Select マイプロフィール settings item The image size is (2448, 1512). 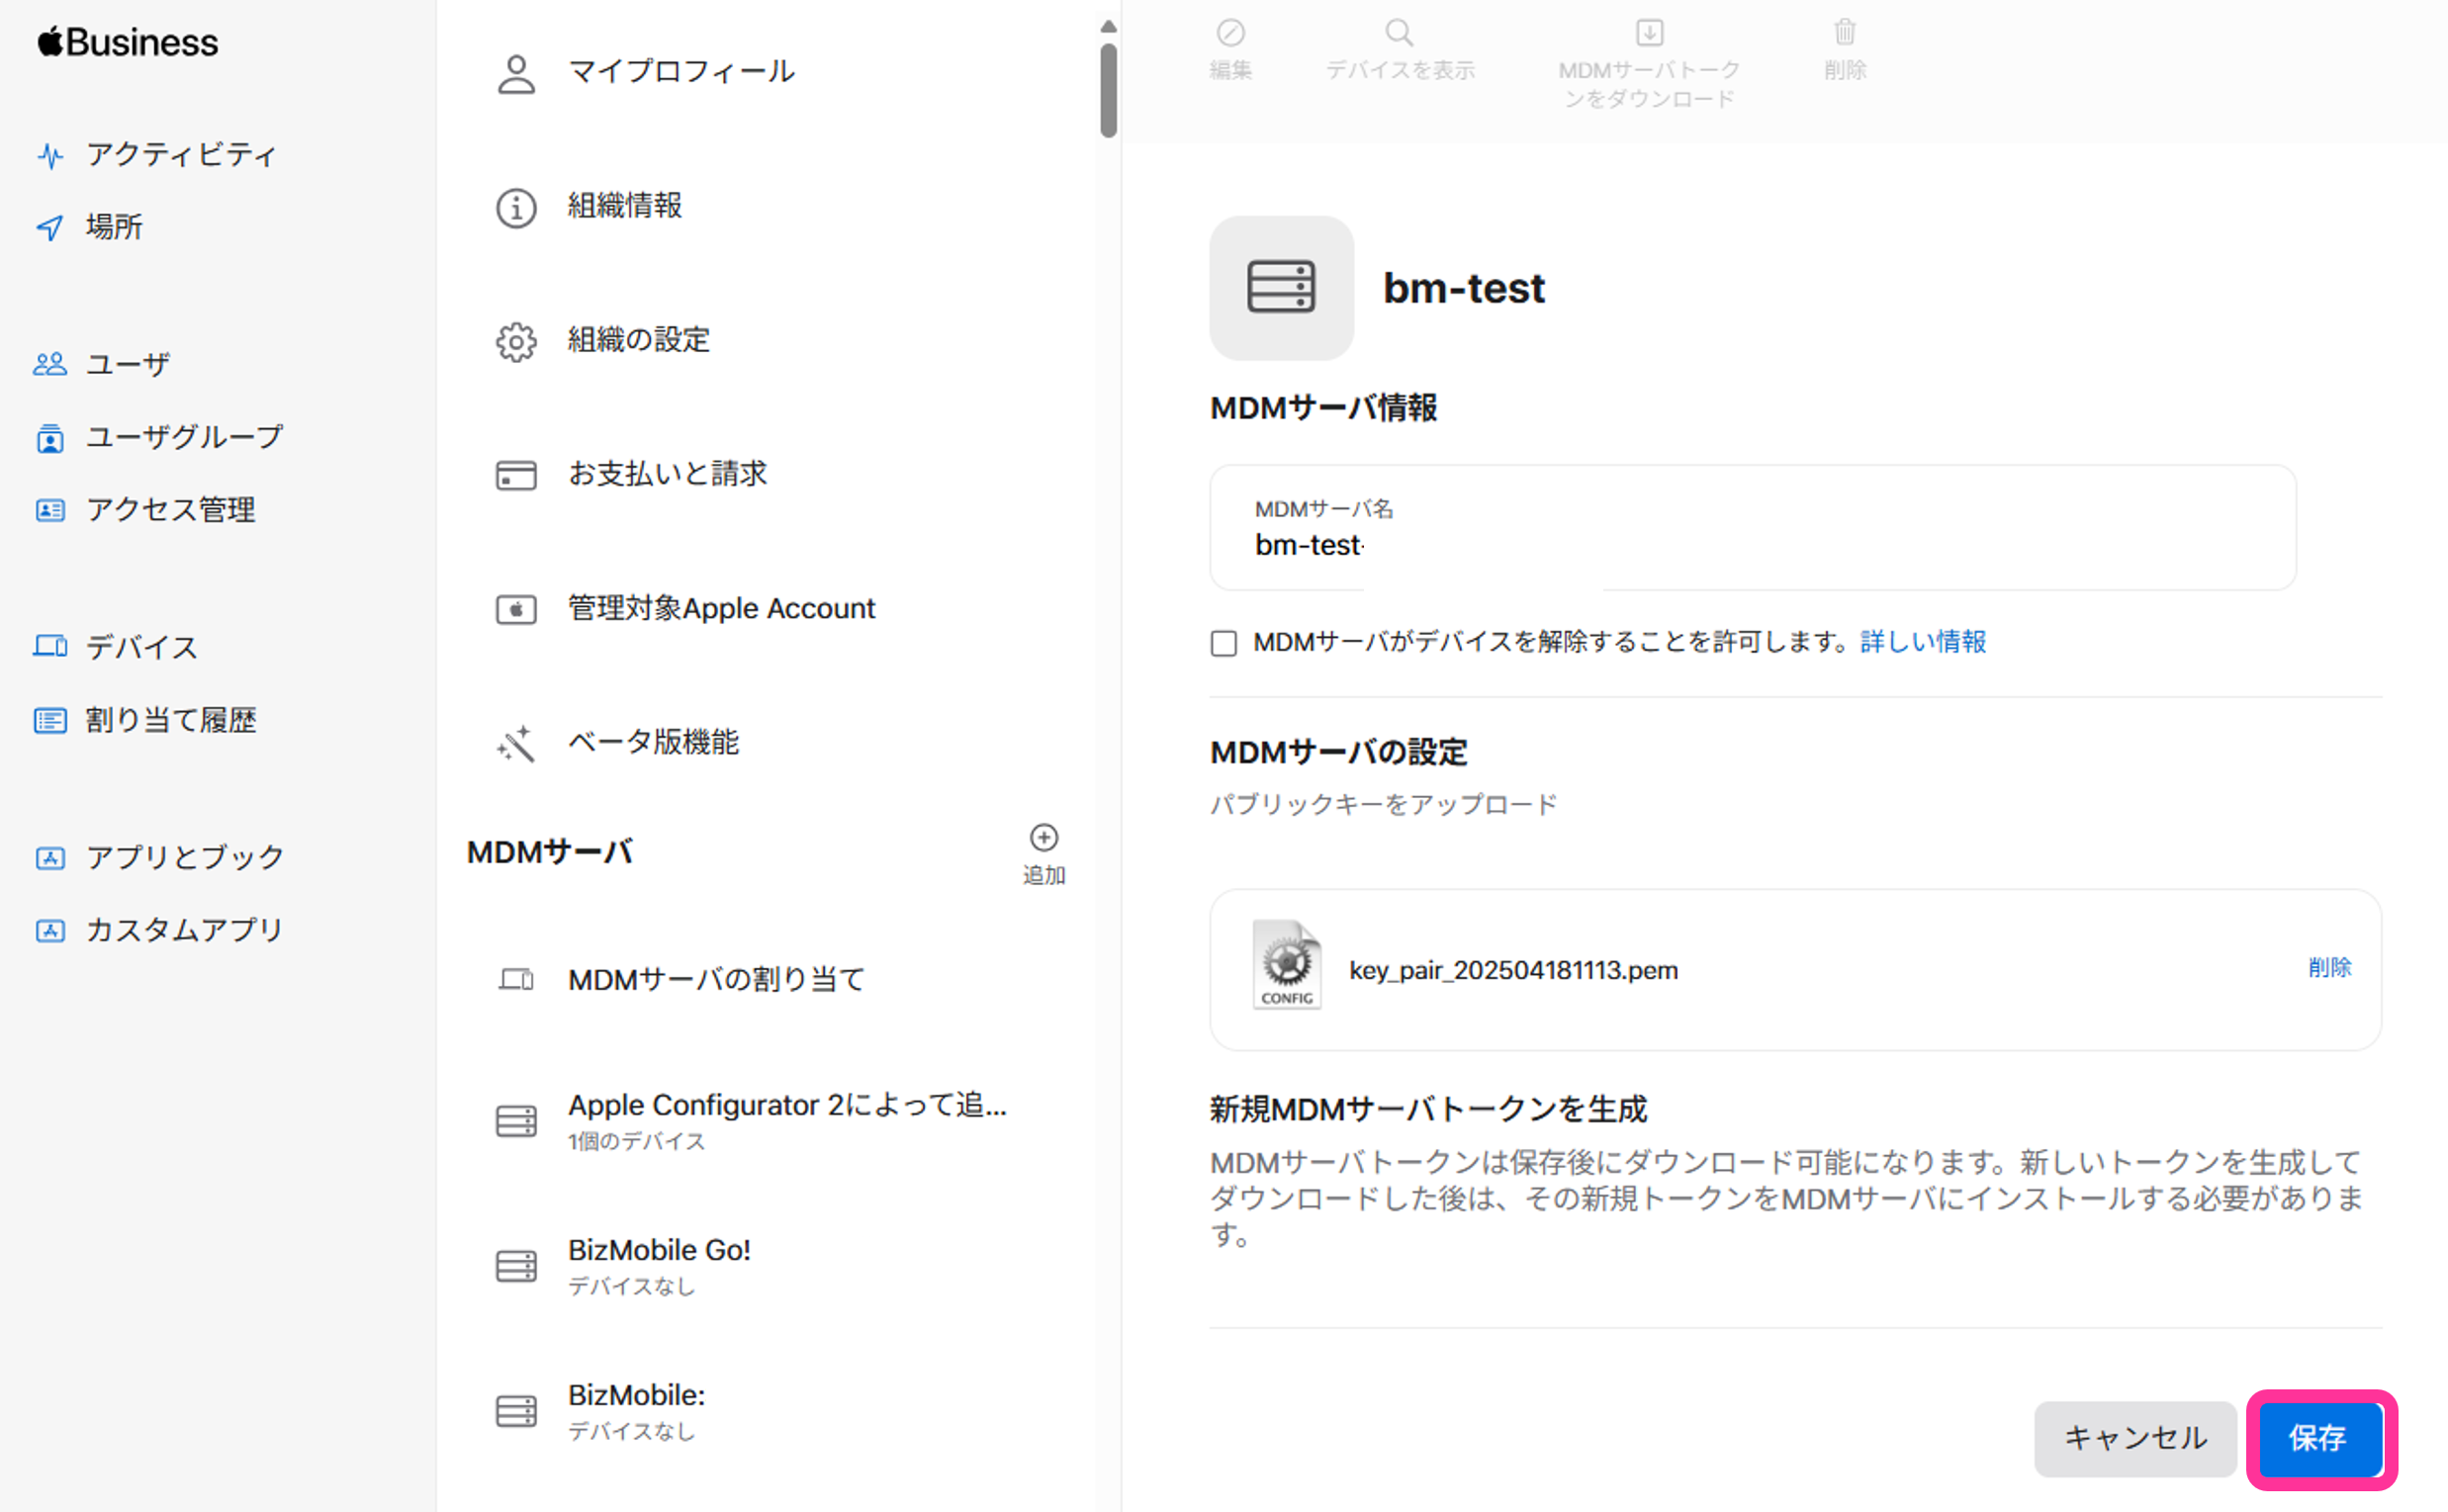tap(680, 72)
